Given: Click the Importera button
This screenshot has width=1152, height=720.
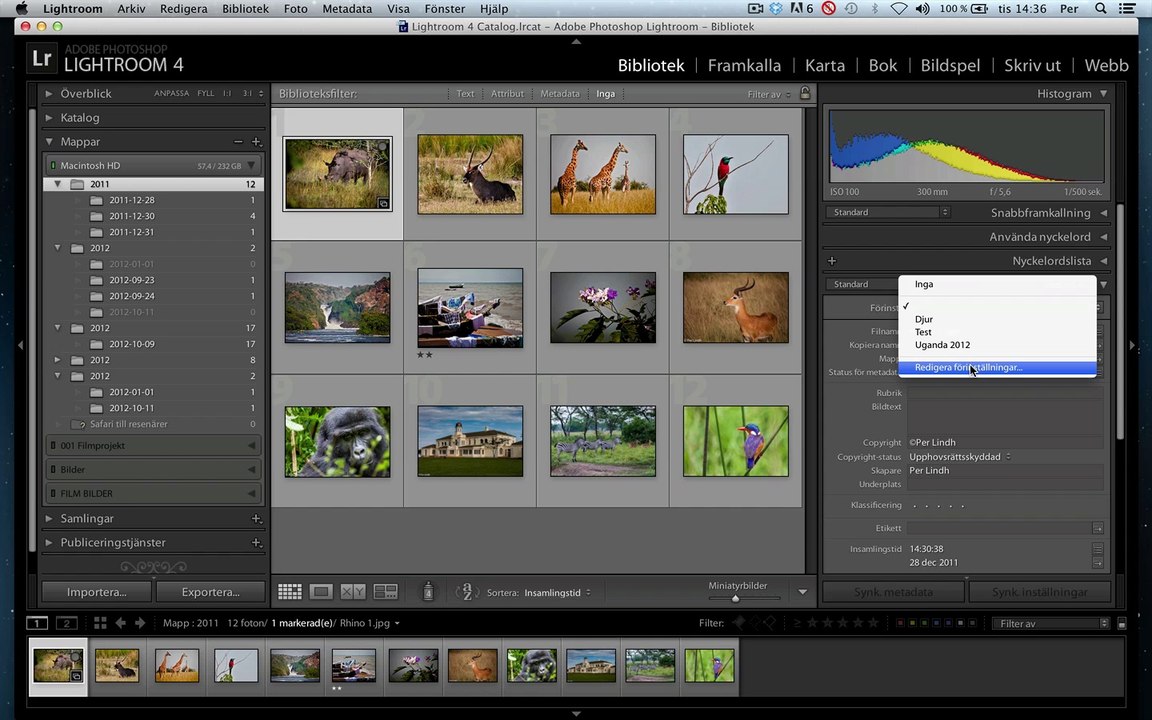Looking at the screenshot, I should coord(96,592).
